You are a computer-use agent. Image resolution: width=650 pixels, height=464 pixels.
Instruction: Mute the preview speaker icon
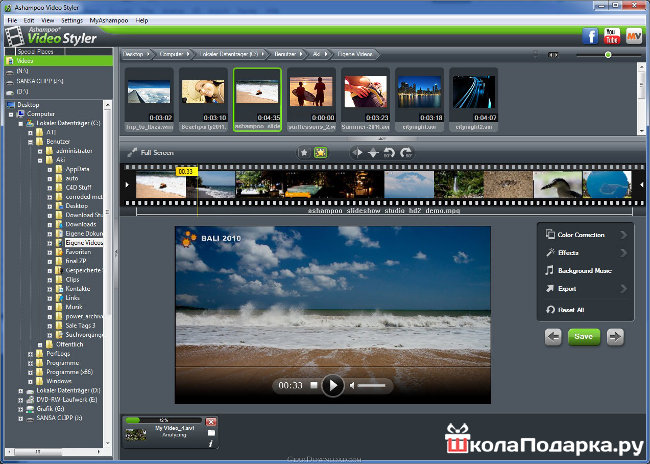(x=352, y=385)
